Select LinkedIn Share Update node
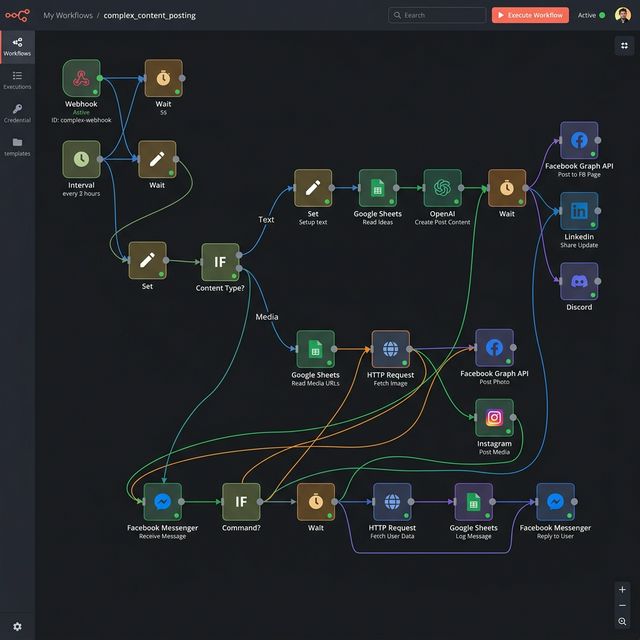Screen dimensions: 640x640 579,211
